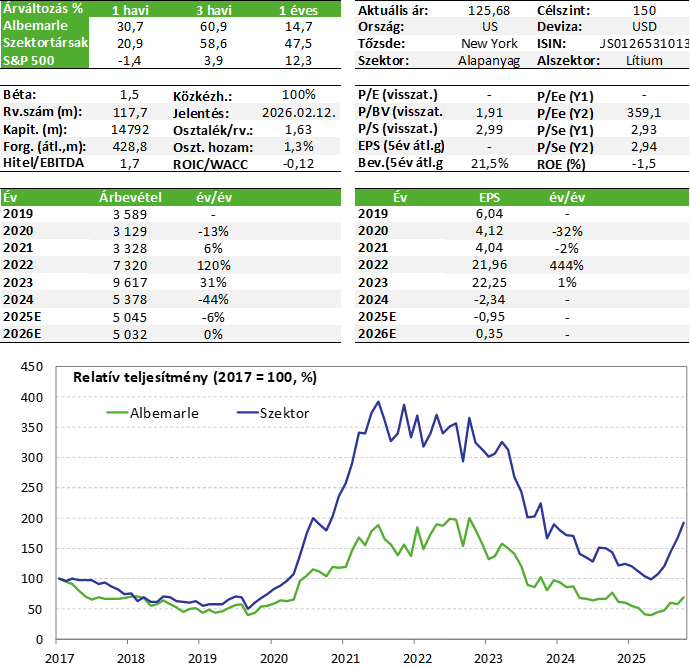Click the '3 havi' column header

tap(215, 9)
